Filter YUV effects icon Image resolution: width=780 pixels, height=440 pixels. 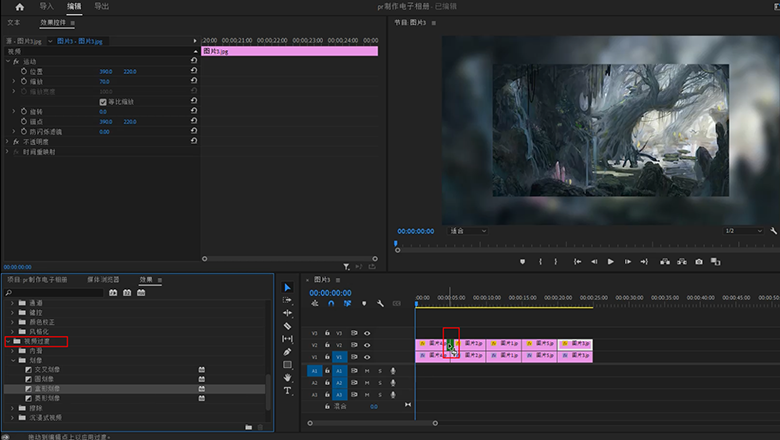click(x=141, y=293)
